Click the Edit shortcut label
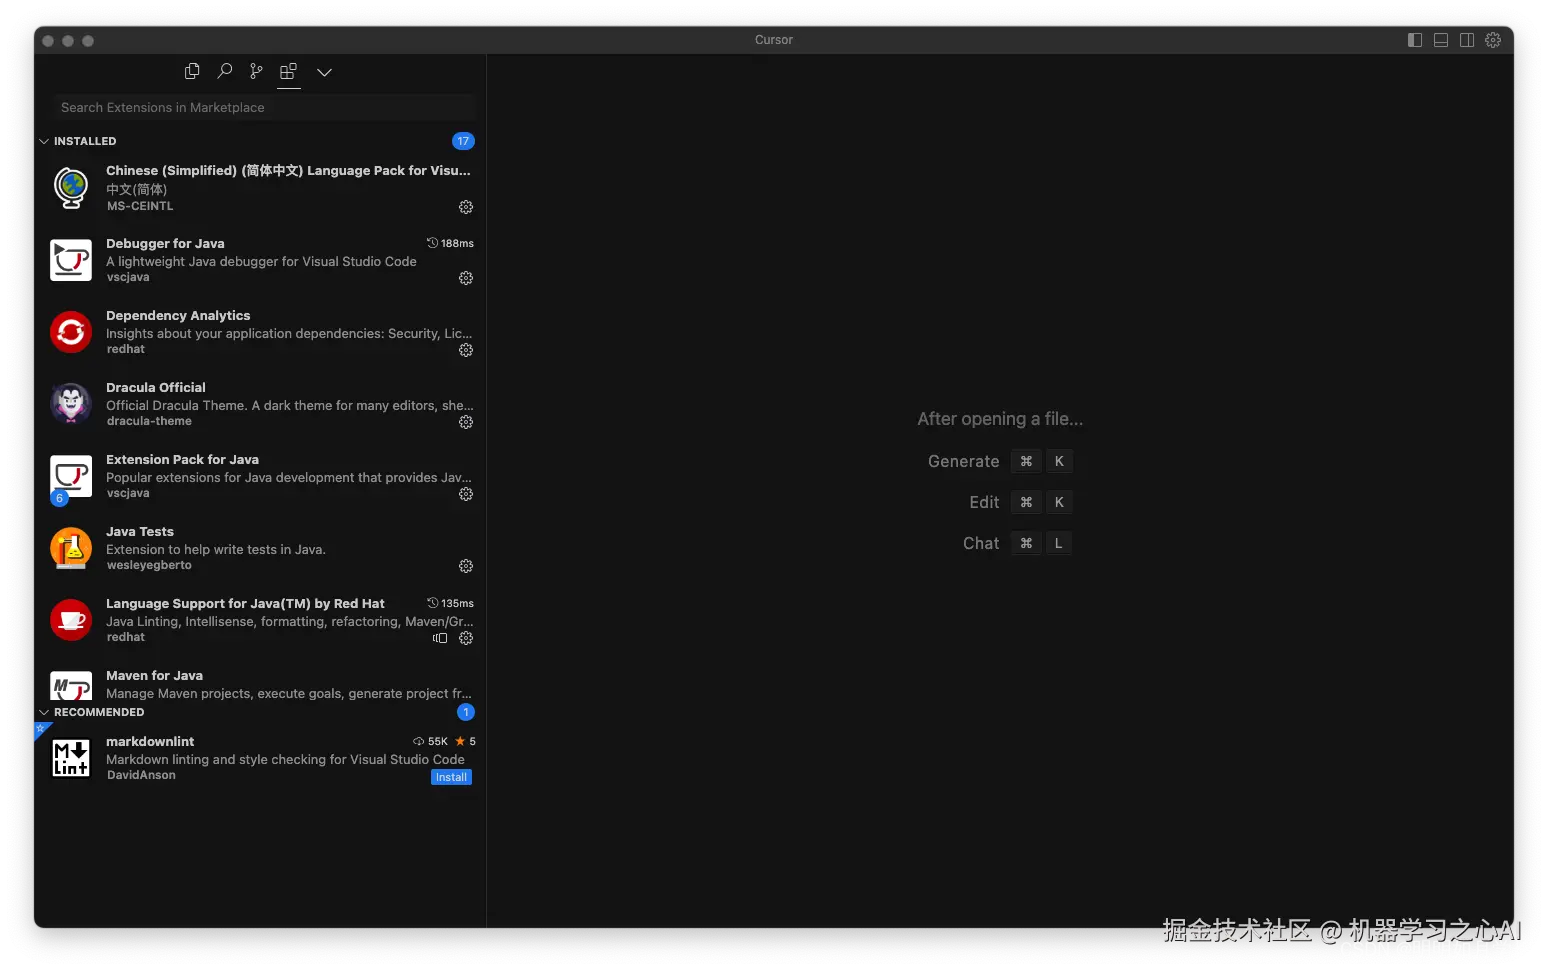Viewport: 1548px width, 970px height. tap(984, 502)
